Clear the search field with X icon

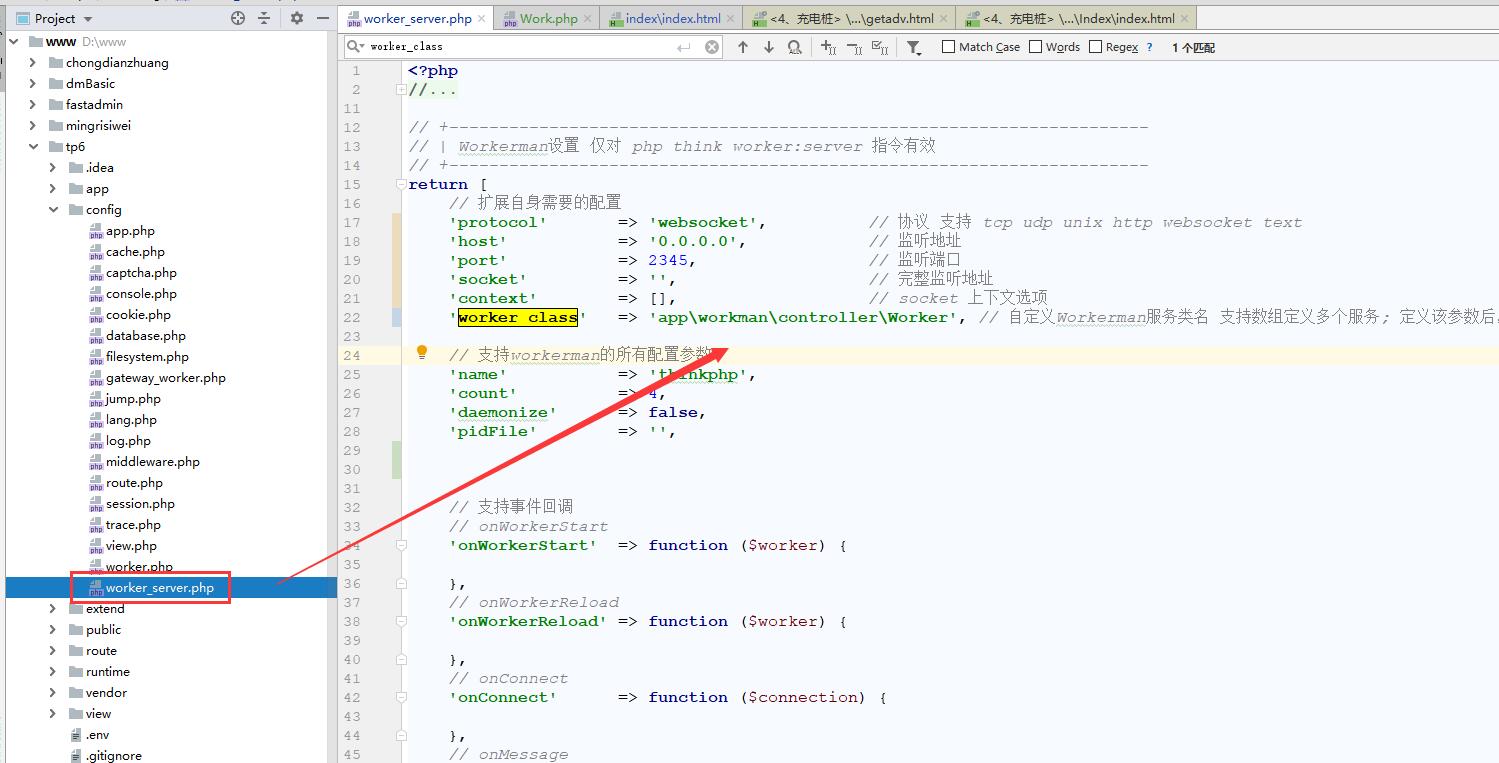pos(712,47)
